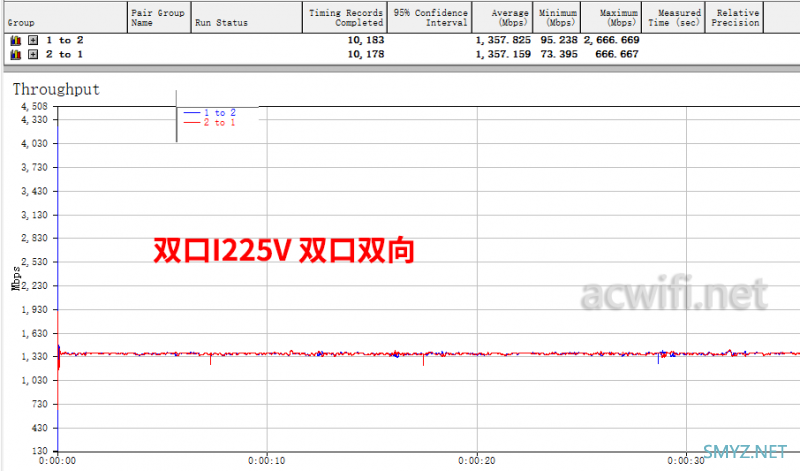Image resolution: width=800 pixels, height=471 pixels.
Task: Click the group icon for row 2 to 1
Action: 16,54
